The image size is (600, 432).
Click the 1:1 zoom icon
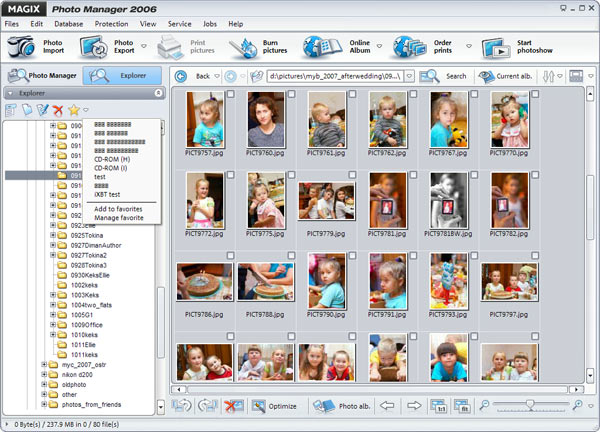(x=438, y=406)
